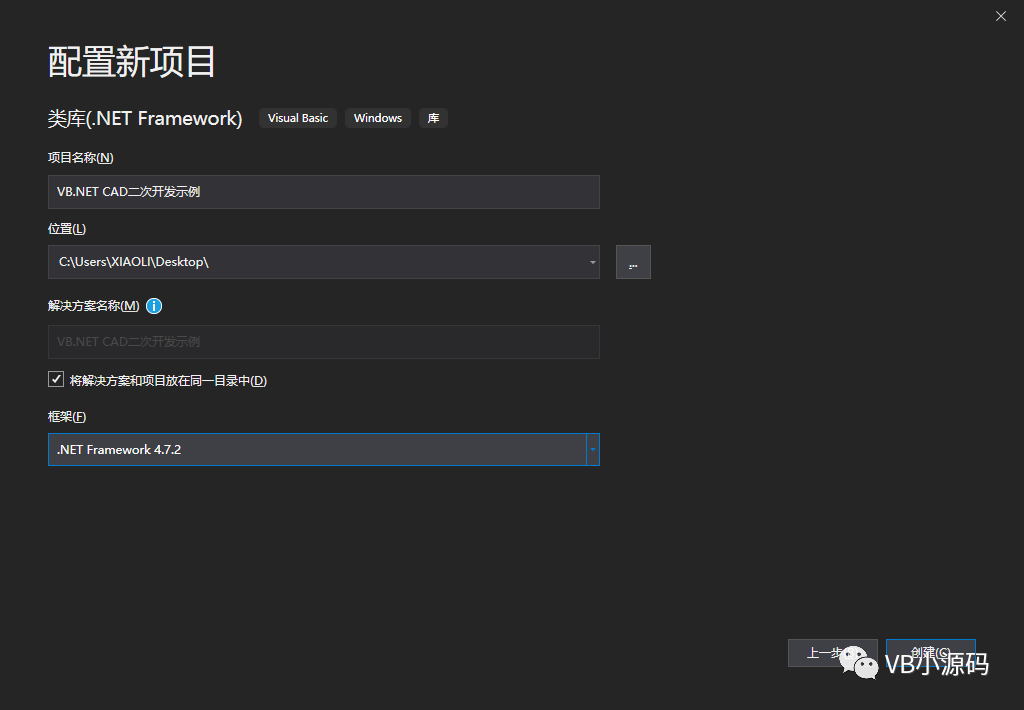Image resolution: width=1024 pixels, height=710 pixels.
Task: Click the Windows tag
Action: pos(377,118)
